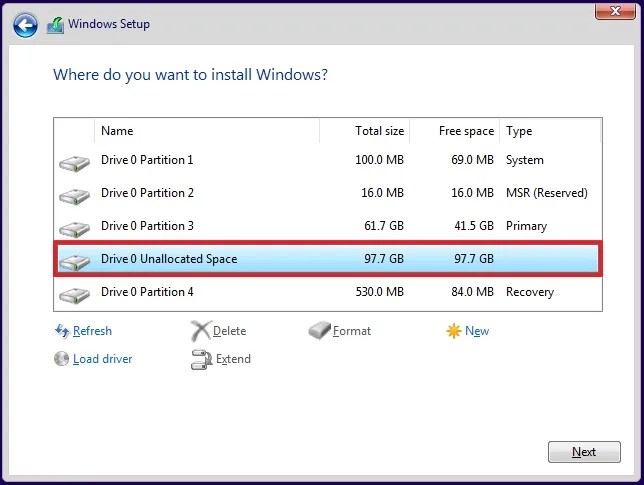Click drive icon for Drive 0 Partition 4
Image resolution: width=644 pixels, height=485 pixels.
pos(74,295)
